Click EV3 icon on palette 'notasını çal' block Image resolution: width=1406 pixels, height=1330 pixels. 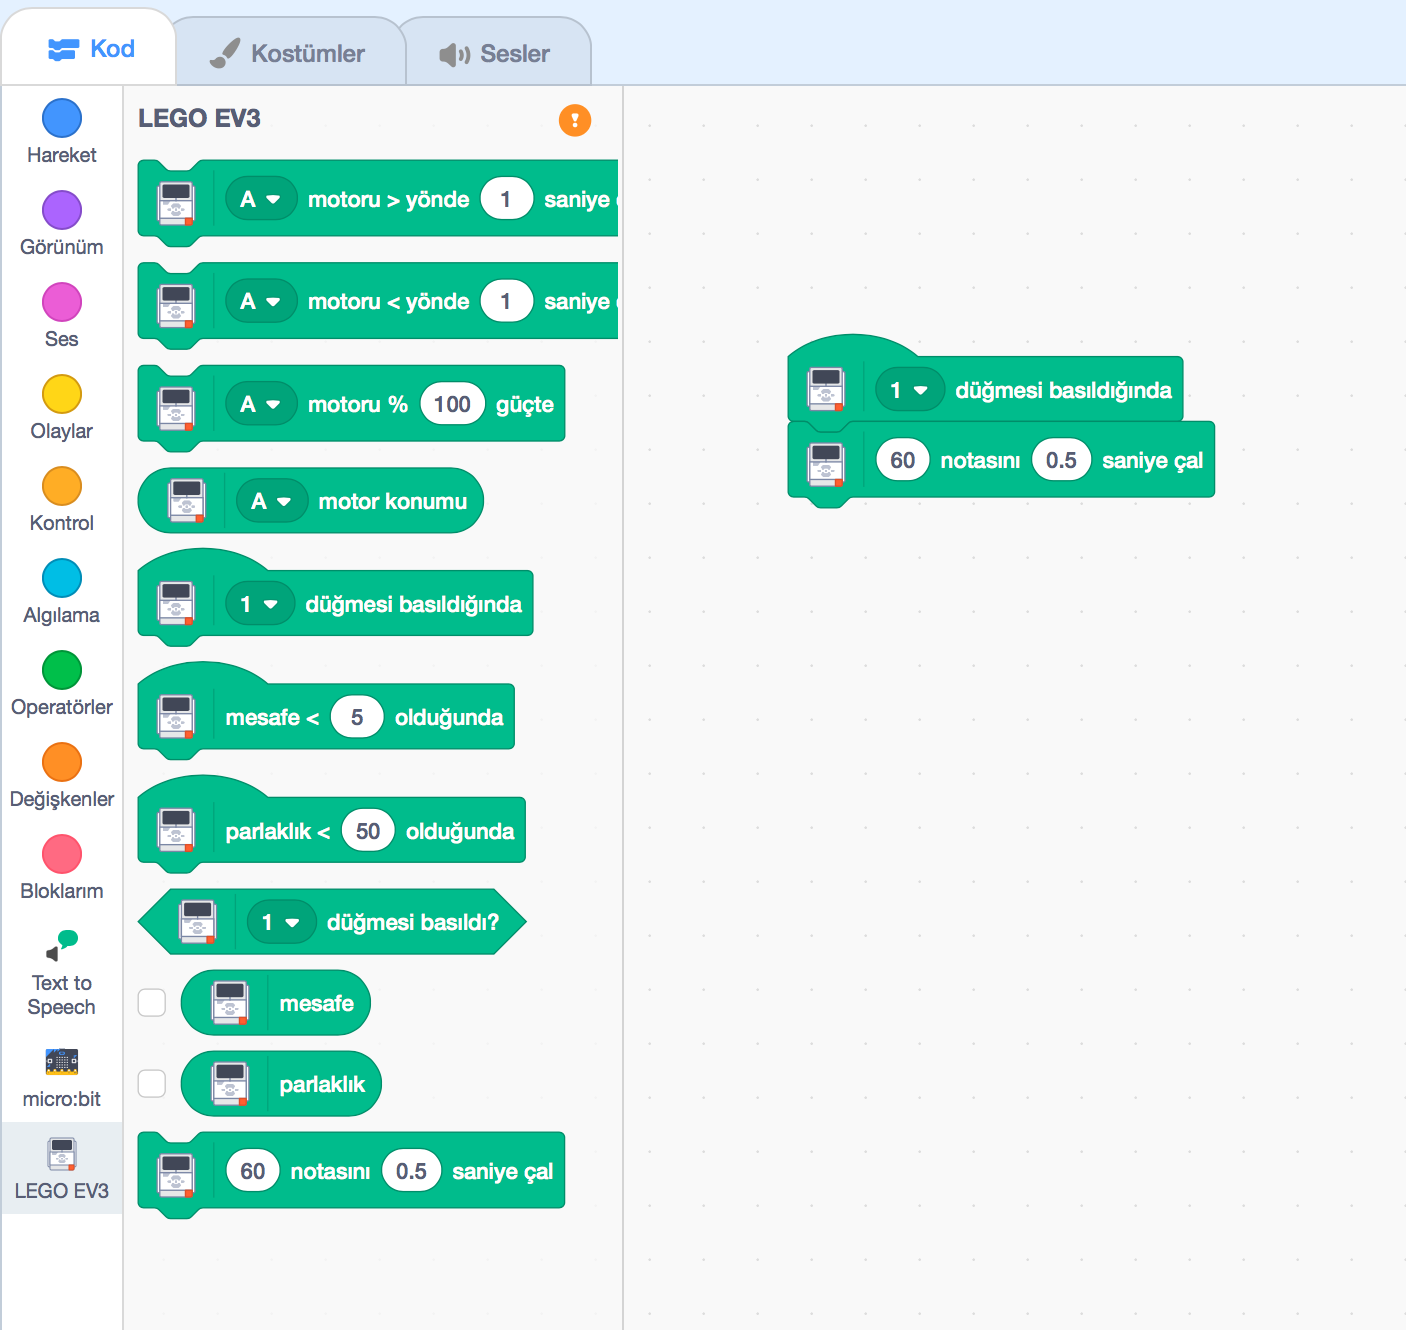coord(176,1174)
